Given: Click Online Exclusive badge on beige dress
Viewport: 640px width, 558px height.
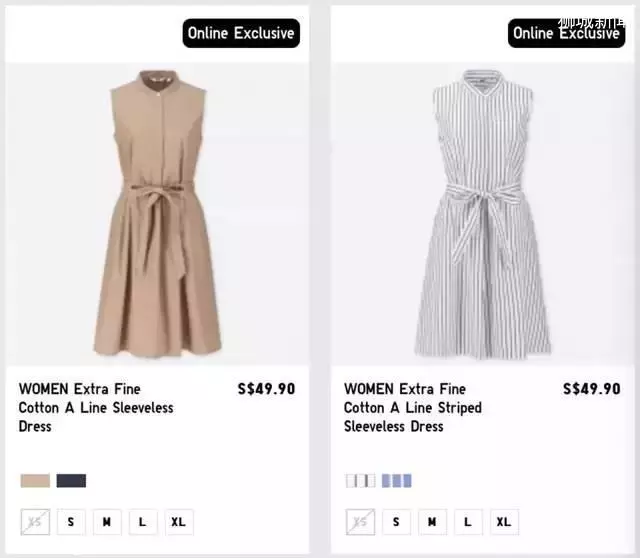Looking at the screenshot, I should [241, 33].
